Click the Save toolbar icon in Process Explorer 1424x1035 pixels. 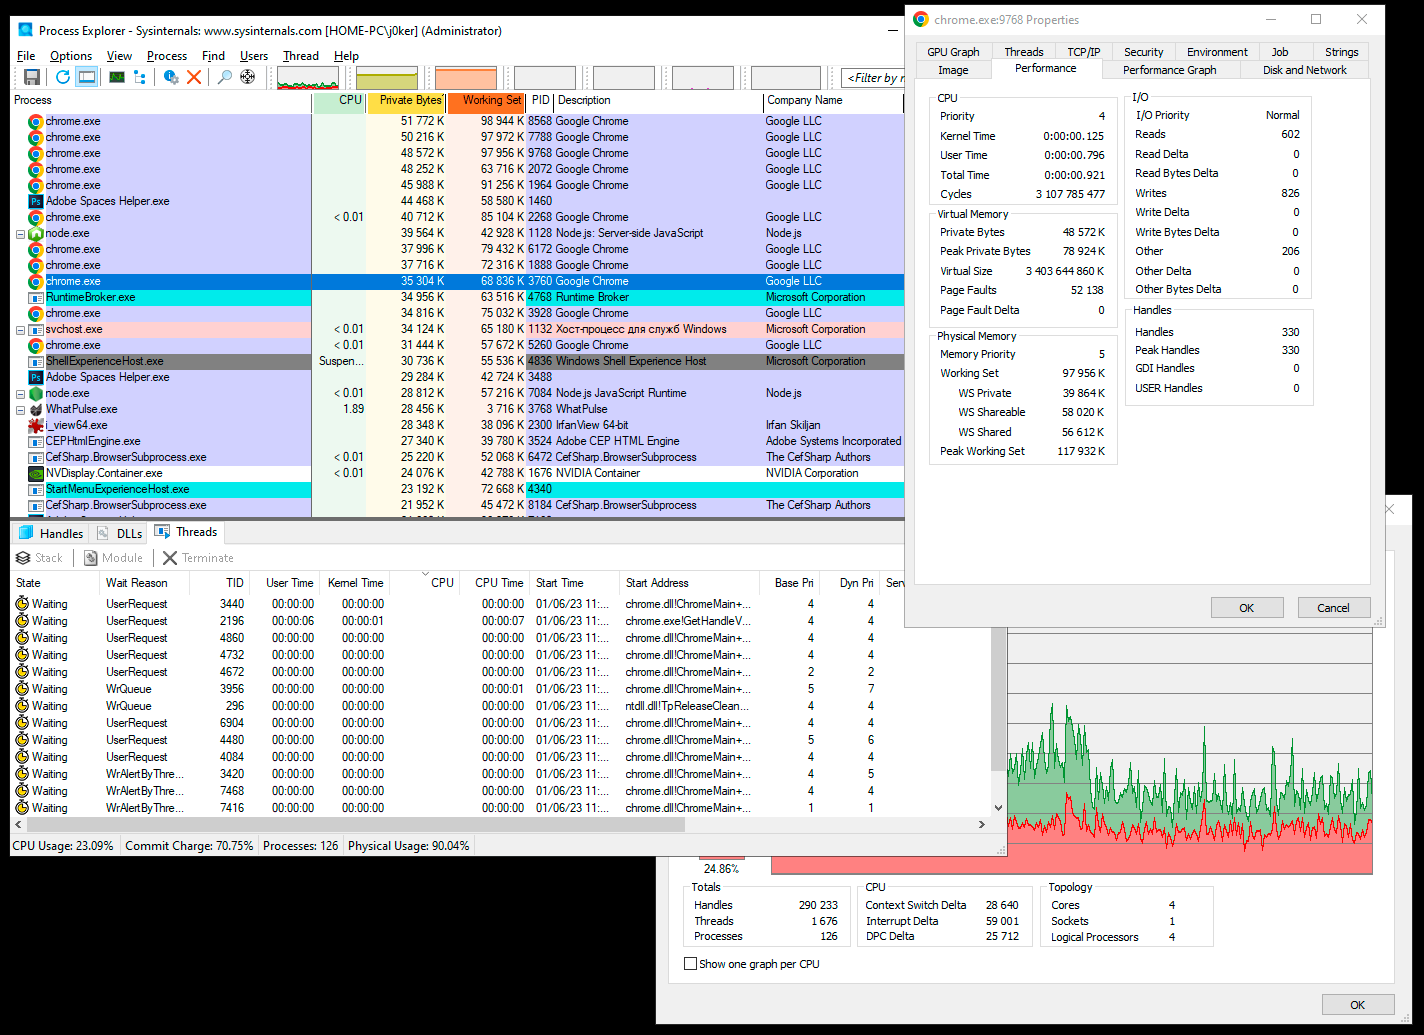click(x=31, y=77)
